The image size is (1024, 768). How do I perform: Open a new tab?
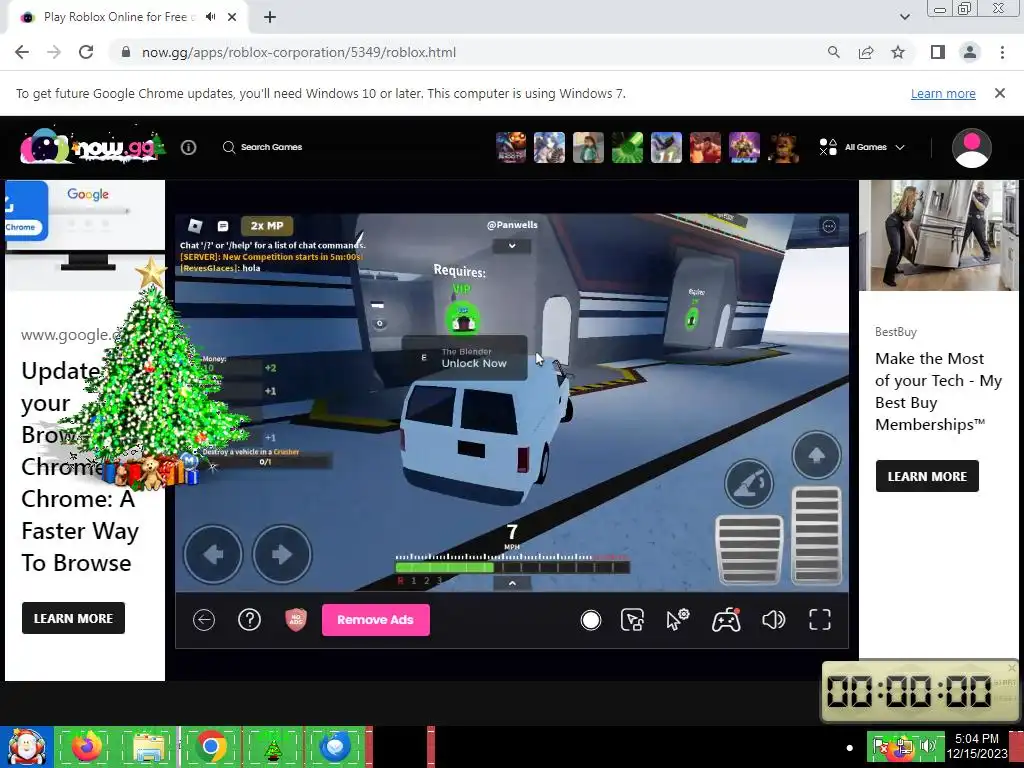click(270, 17)
